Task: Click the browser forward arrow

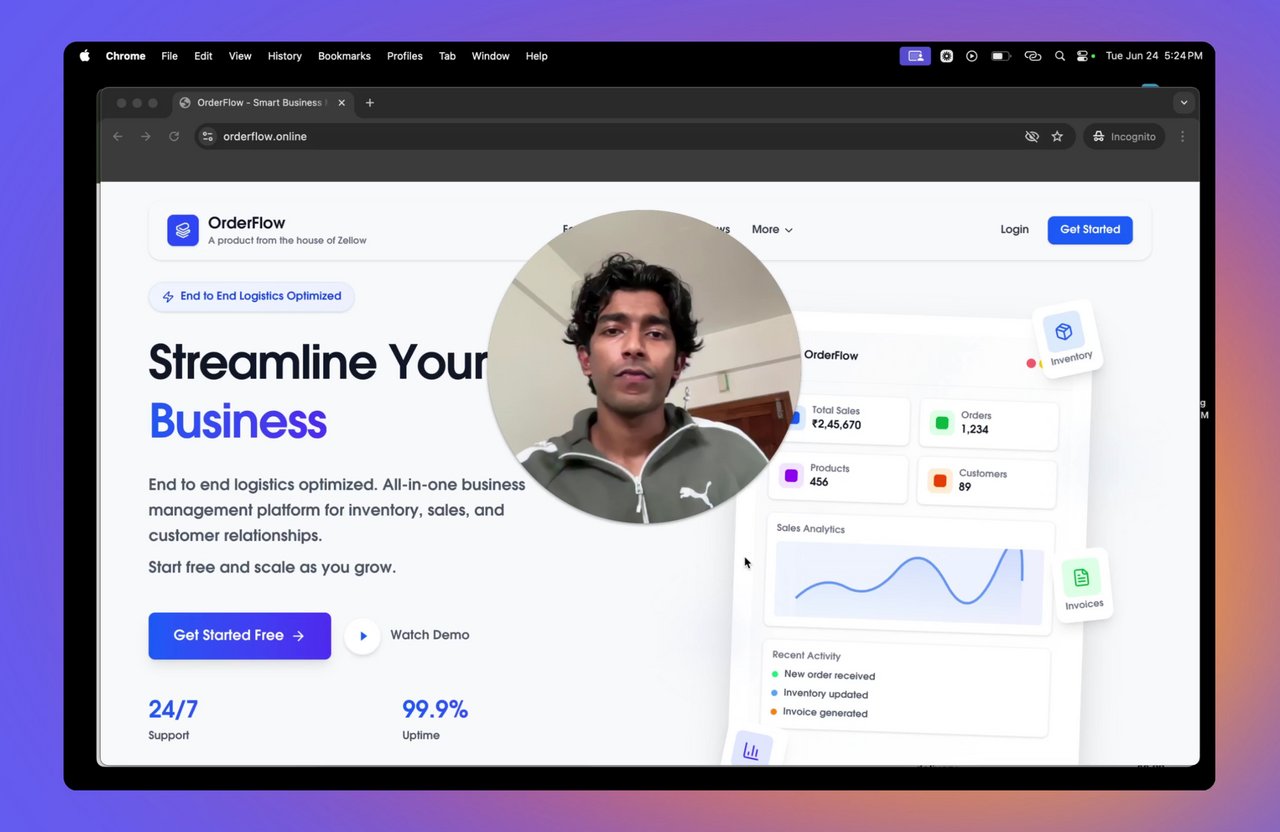Action: pyautogui.click(x=146, y=136)
